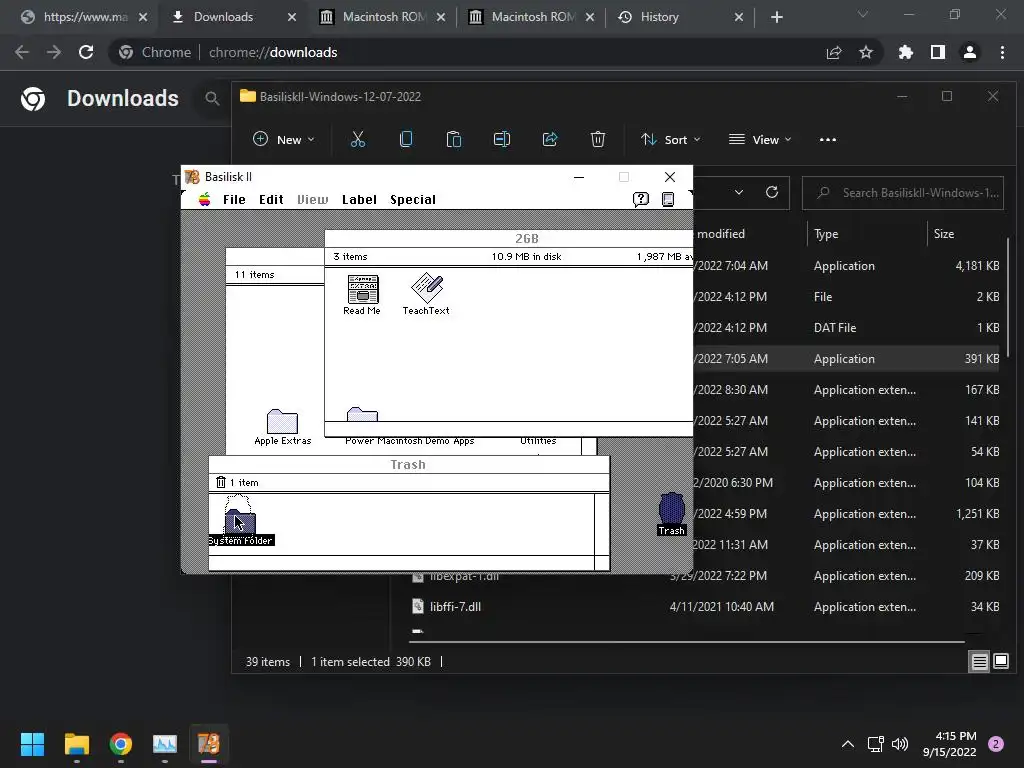The height and width of the screenshot is (768, 1024).
Task: Refresh the File Explorer folder view
Action: 772,192
